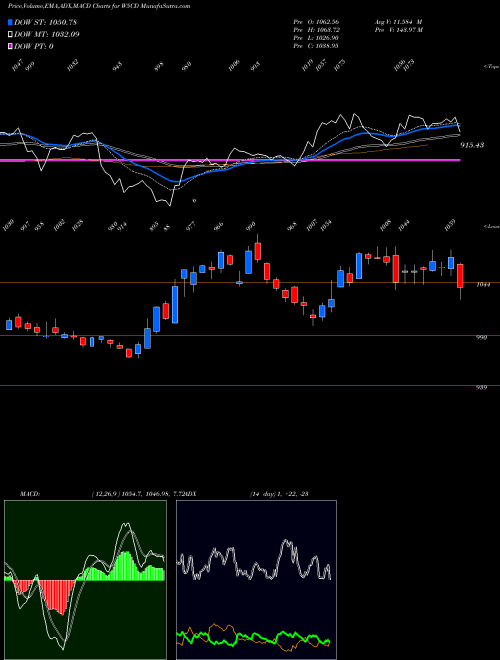Image resolution: width=500 pixels, height=660 pixels.
Task: Click the 'Pre C: 1038.95' close value
Action: pos(316,46)
